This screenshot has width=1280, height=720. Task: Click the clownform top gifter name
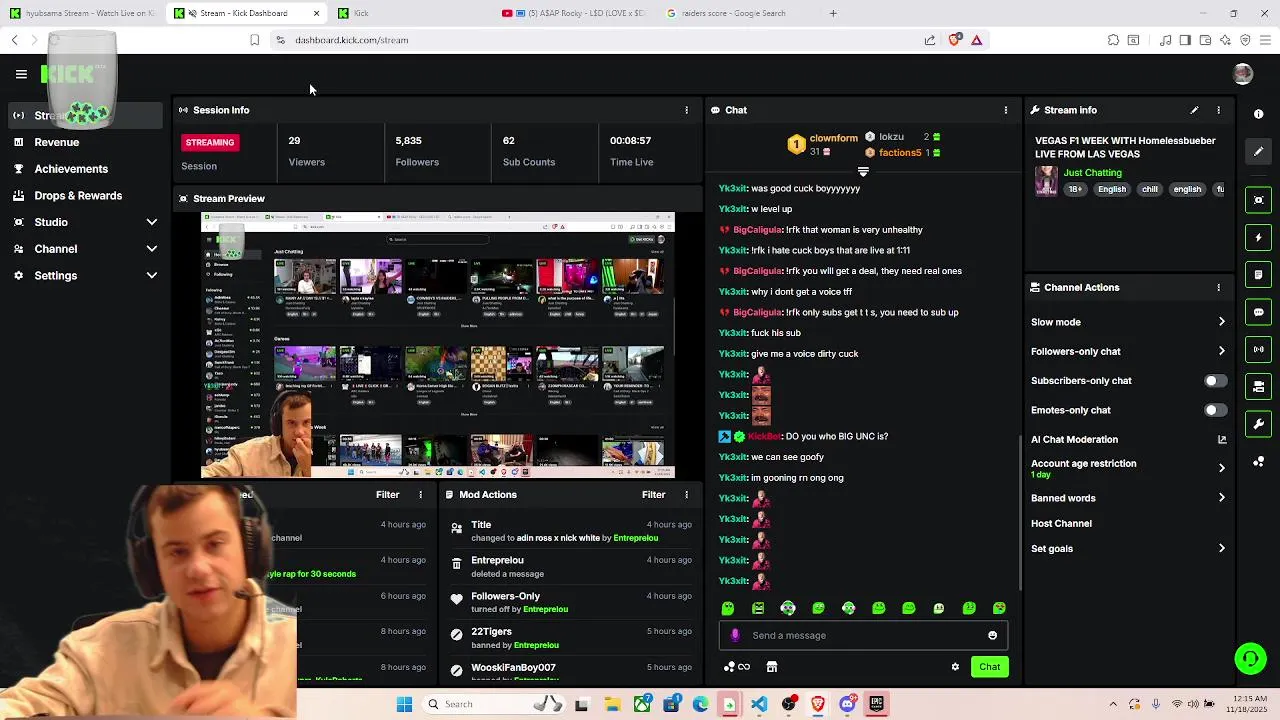point(833,138)
